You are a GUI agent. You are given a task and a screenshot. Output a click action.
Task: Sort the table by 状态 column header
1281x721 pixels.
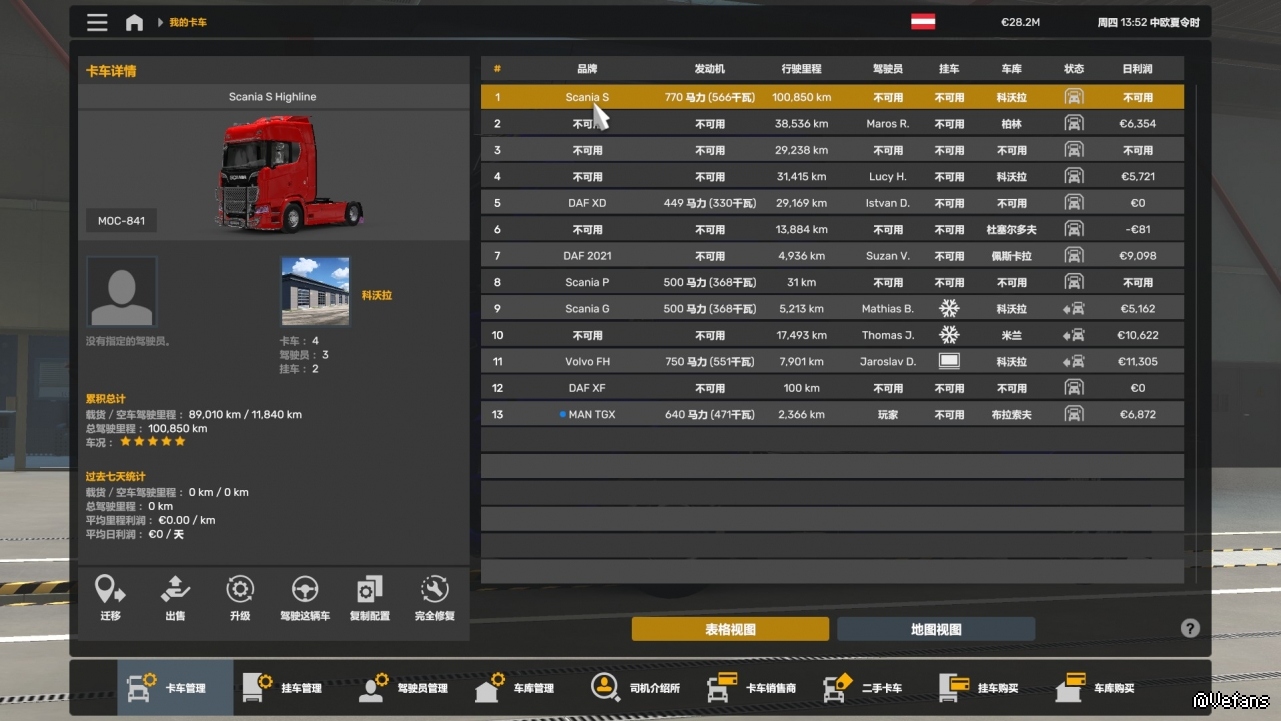click(1074, 69)
